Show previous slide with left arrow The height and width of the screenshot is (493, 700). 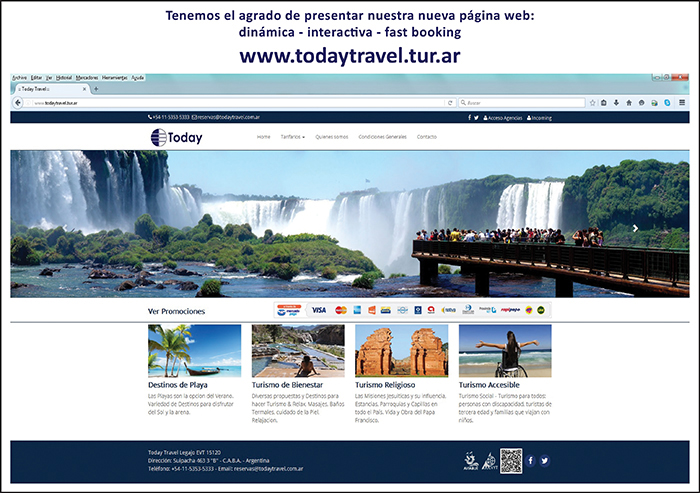pos(65,228)
